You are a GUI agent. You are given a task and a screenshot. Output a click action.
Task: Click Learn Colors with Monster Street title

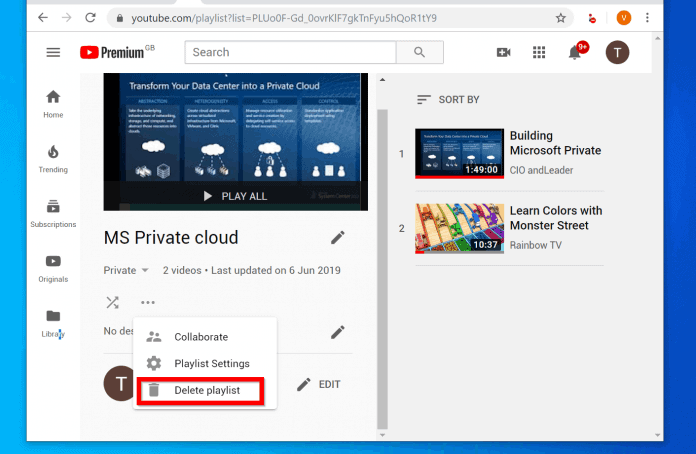pos(556,218)
